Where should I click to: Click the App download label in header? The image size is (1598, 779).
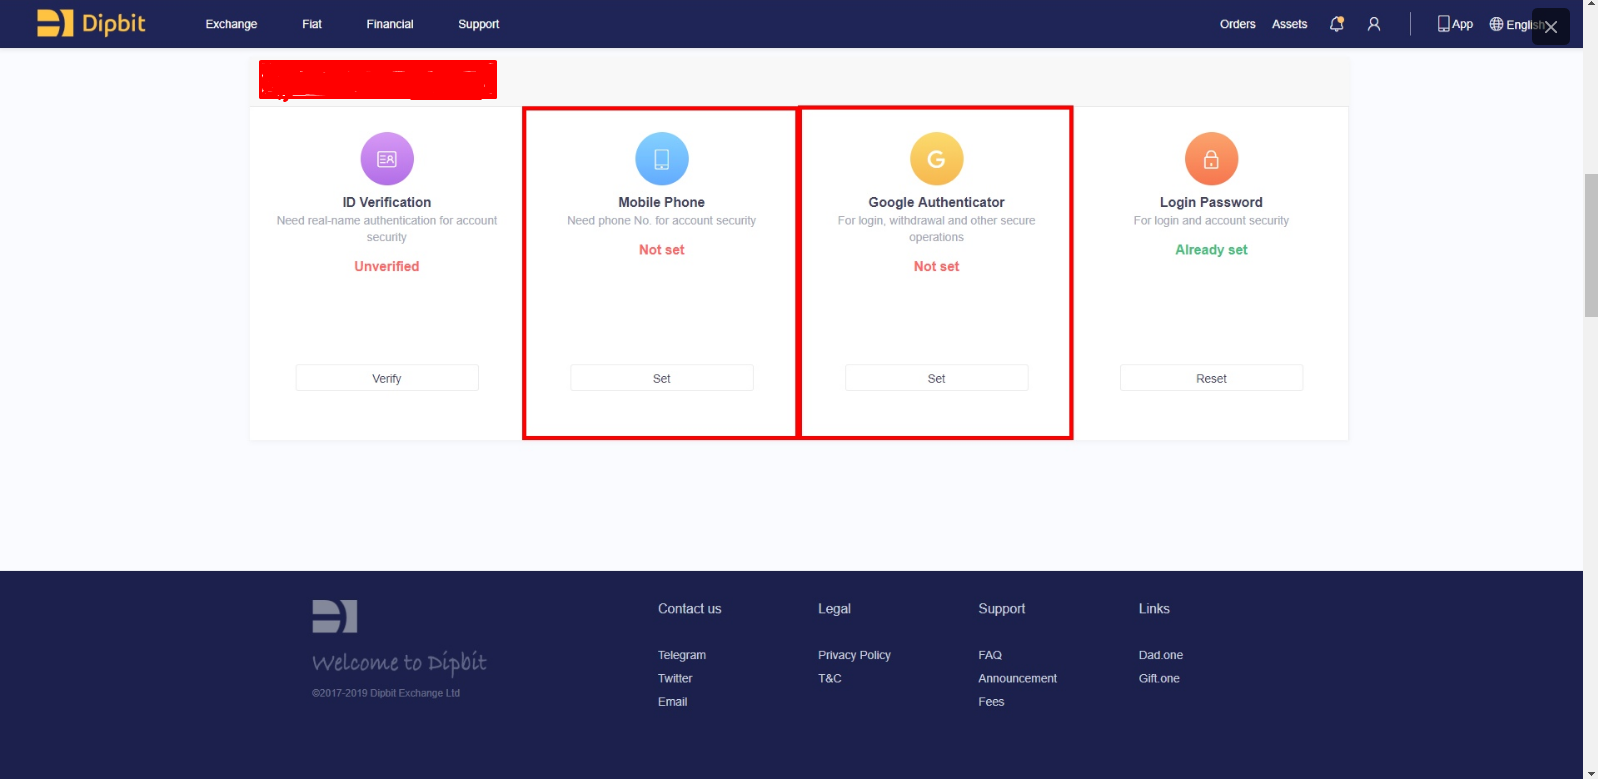pos(1463,24)
